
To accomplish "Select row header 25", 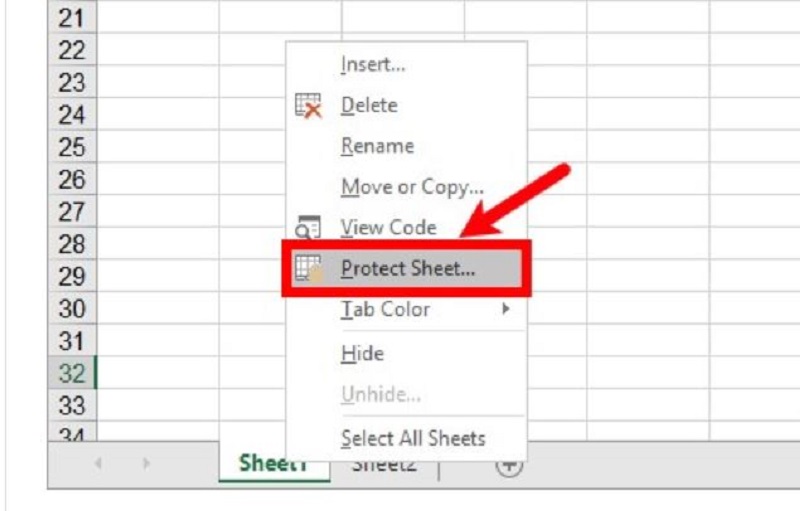I will pyautogui.click(x=72, y=147).
